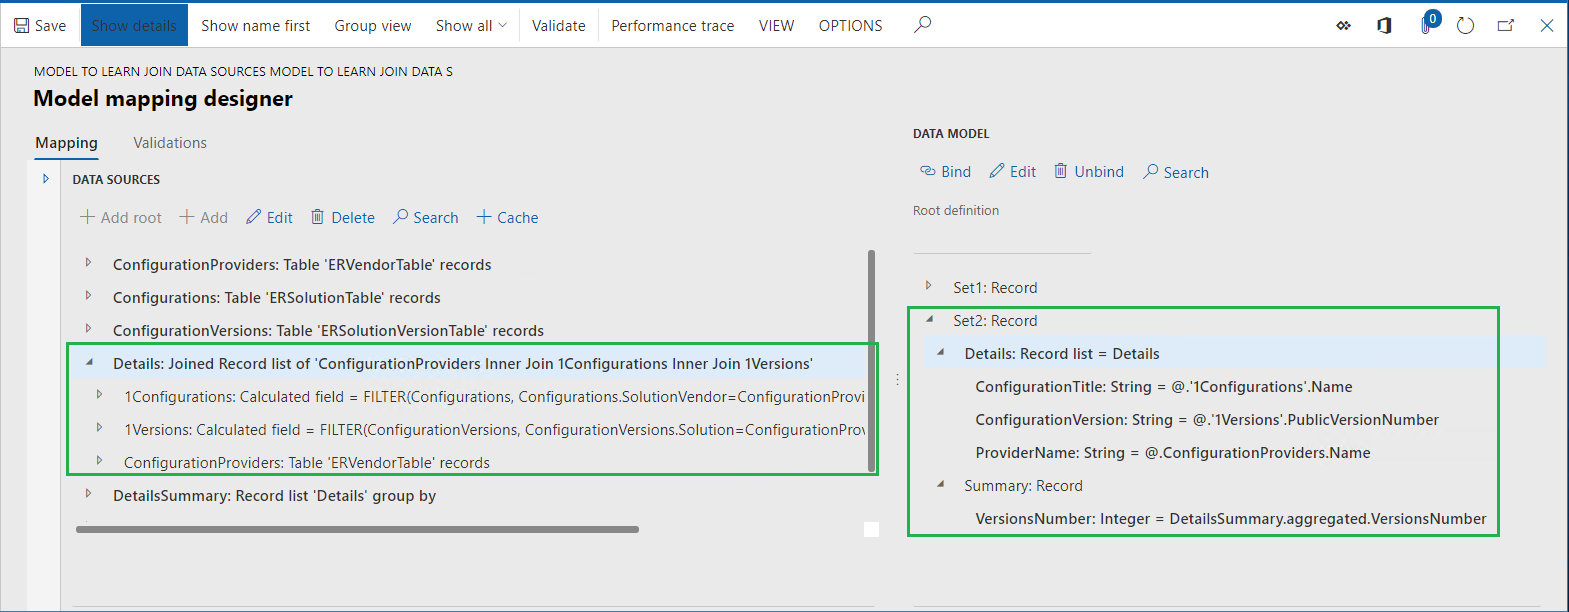The image size is (1569, 612).
Task: Toggle Show details button
Action: click(134, 25)
